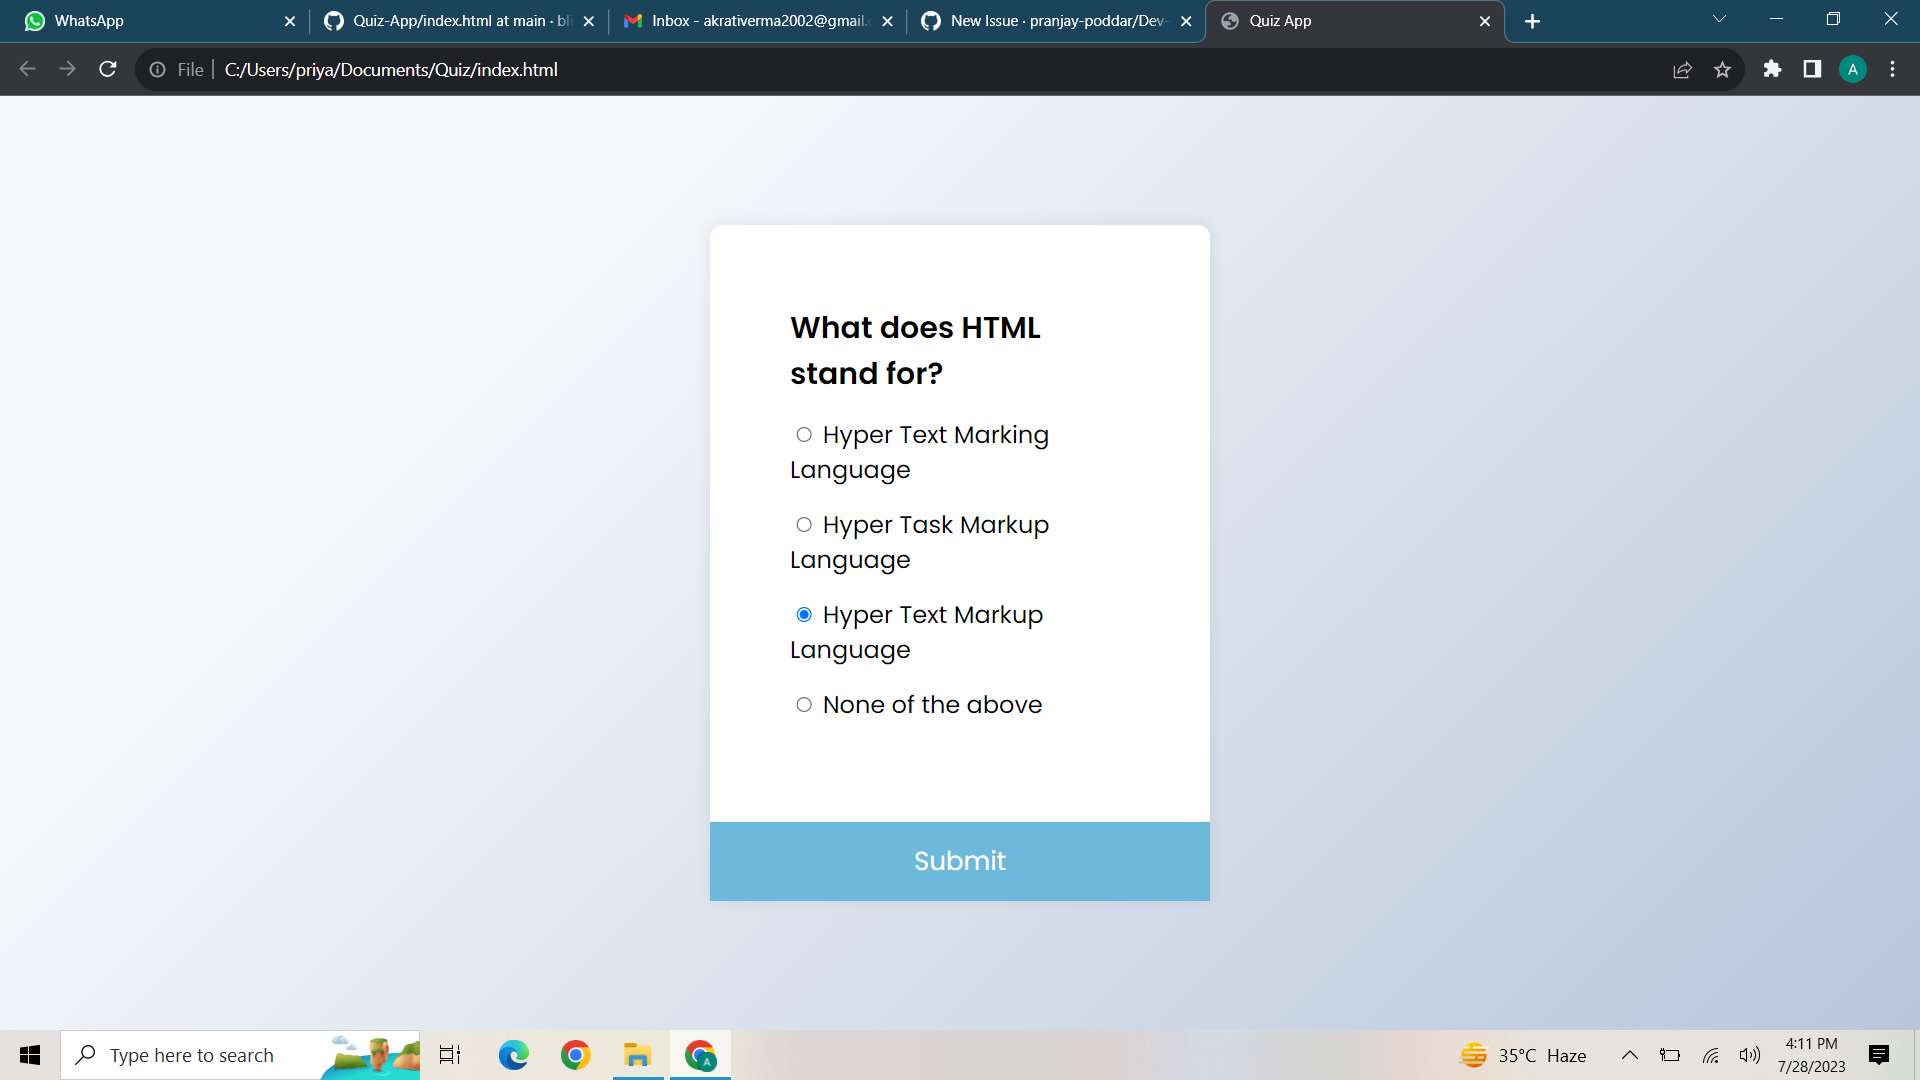Screen dimensions: 1920x1080
Task: Pick Hyper Text Markup Language radio button
Action: (804, 615)
